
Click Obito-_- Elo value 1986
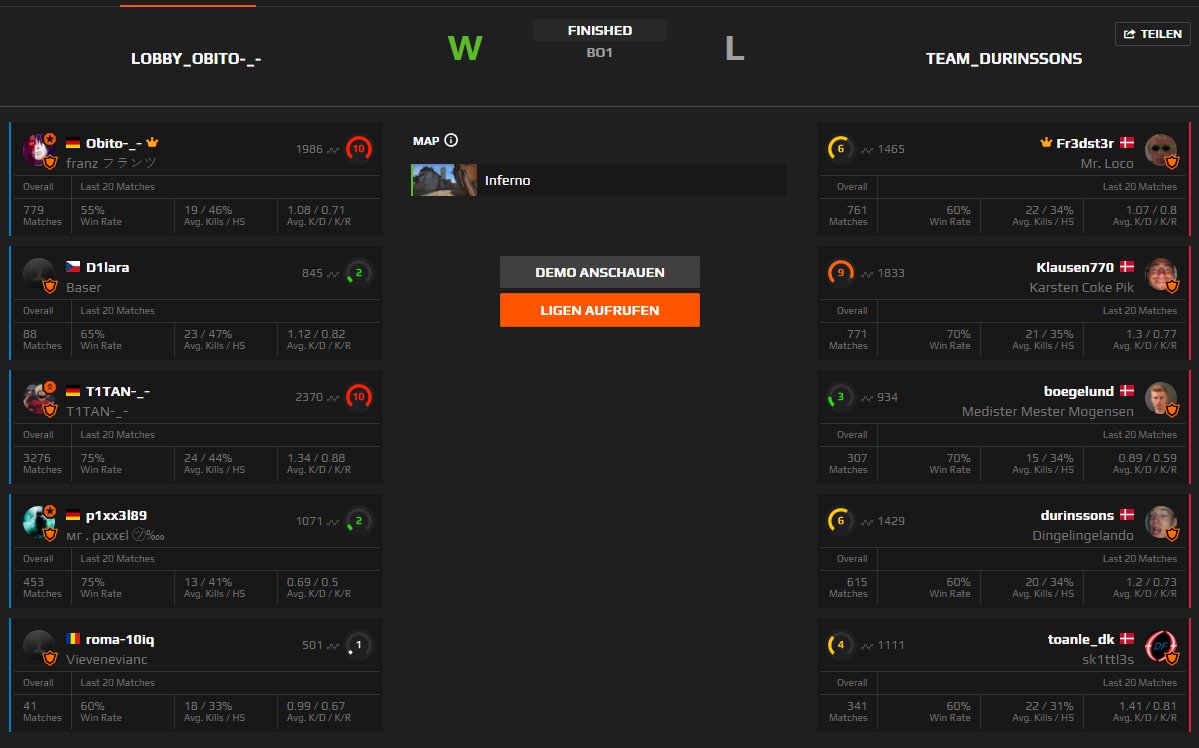[309, 148]
